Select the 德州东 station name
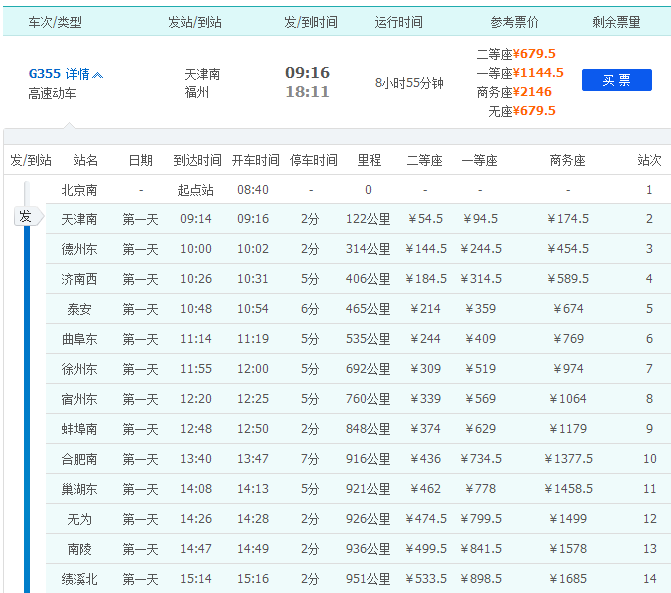The width and height of the screenshot is (671, 593). tap(79, 249)
